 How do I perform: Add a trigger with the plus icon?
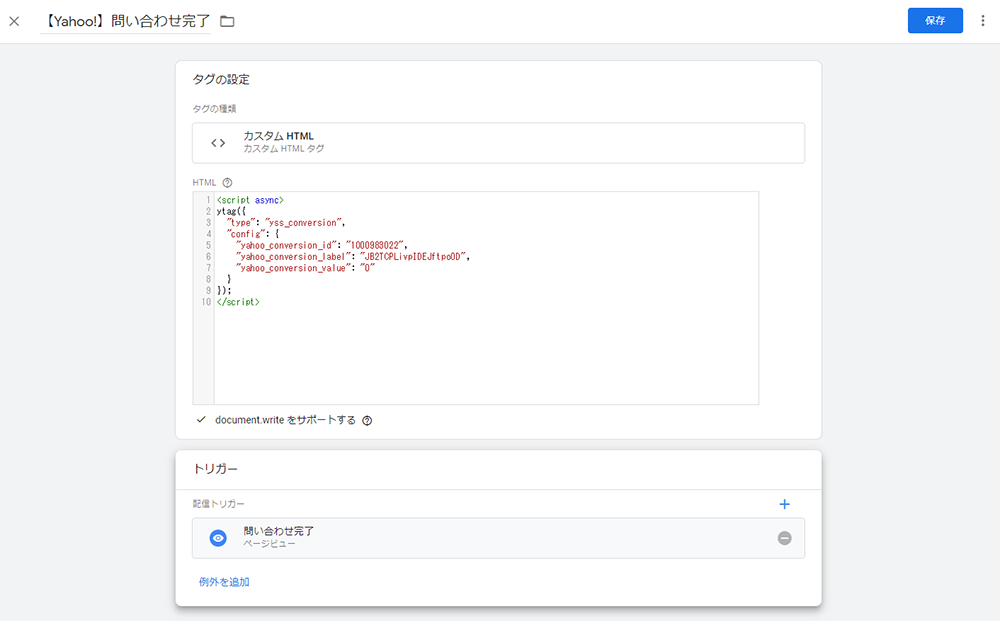[x=784, y=504]
